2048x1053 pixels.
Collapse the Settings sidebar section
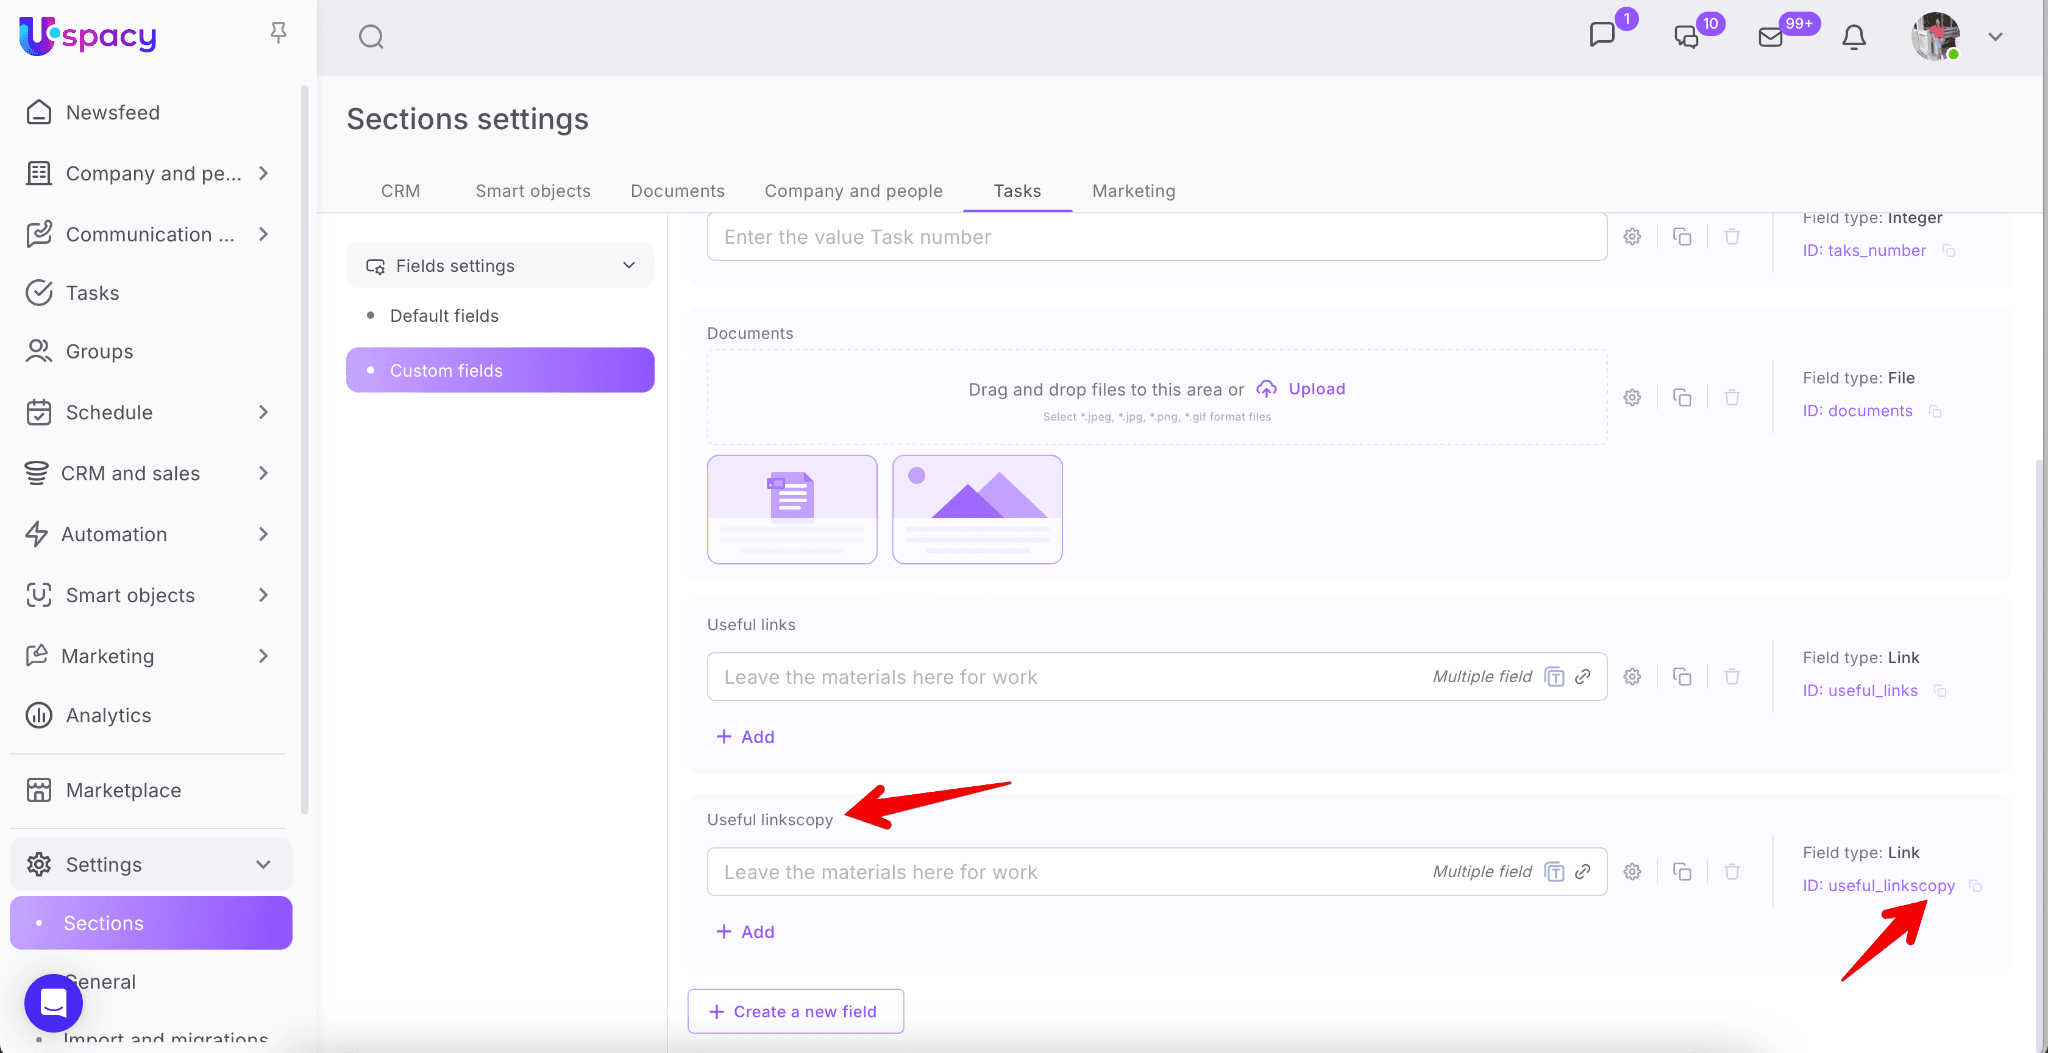coord(263,865)
